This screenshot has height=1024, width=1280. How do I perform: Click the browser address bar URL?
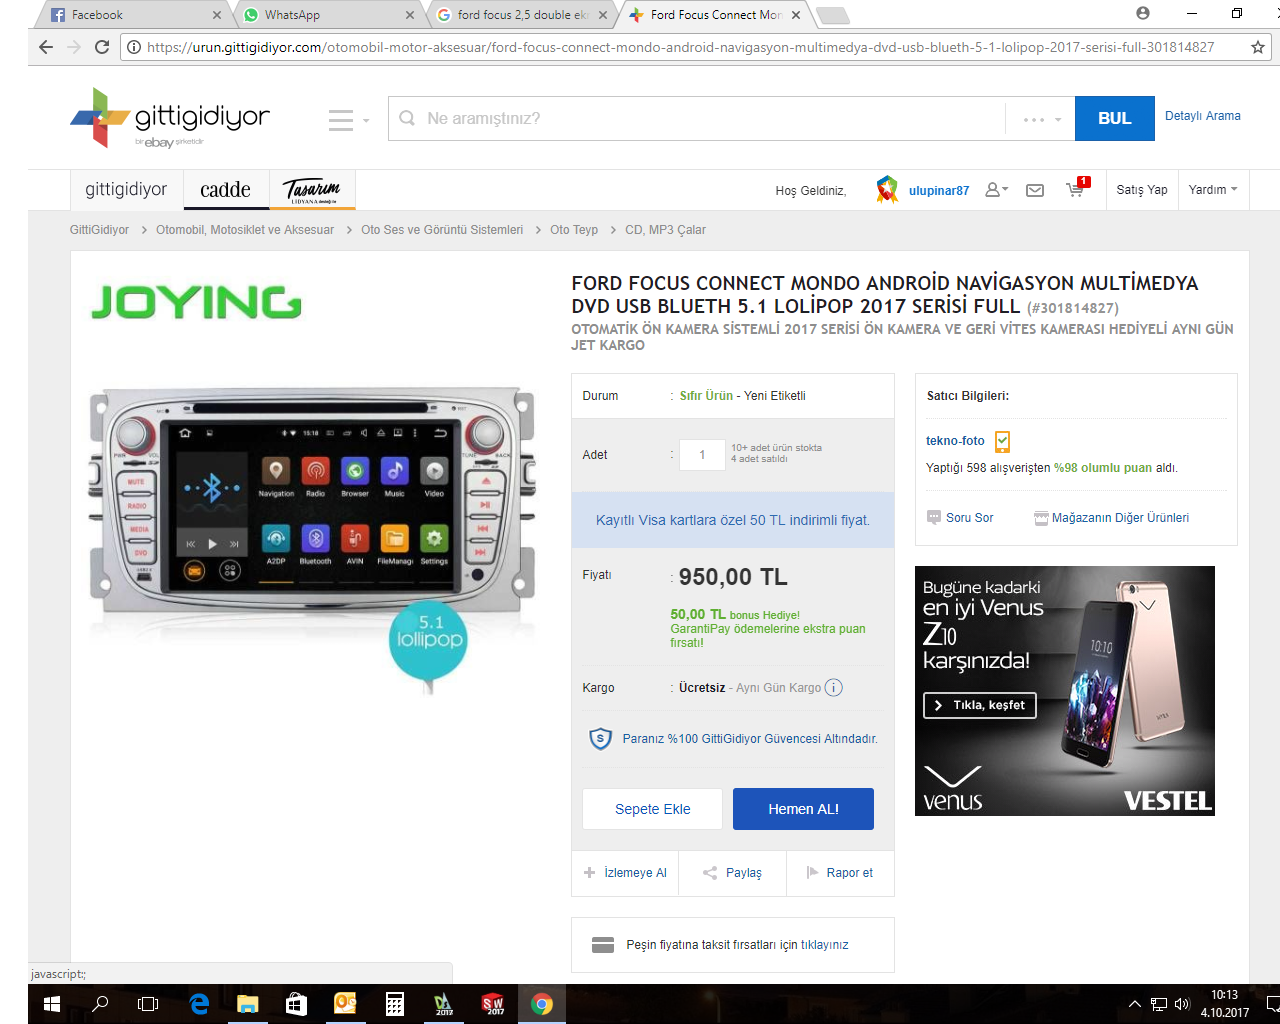(x=680, y=47)
